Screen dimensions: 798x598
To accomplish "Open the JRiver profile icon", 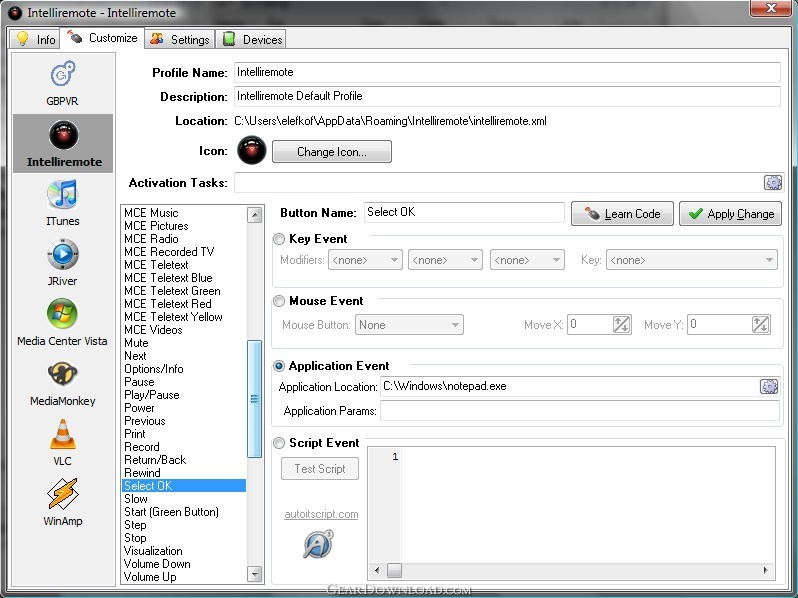I will point(63,254).
